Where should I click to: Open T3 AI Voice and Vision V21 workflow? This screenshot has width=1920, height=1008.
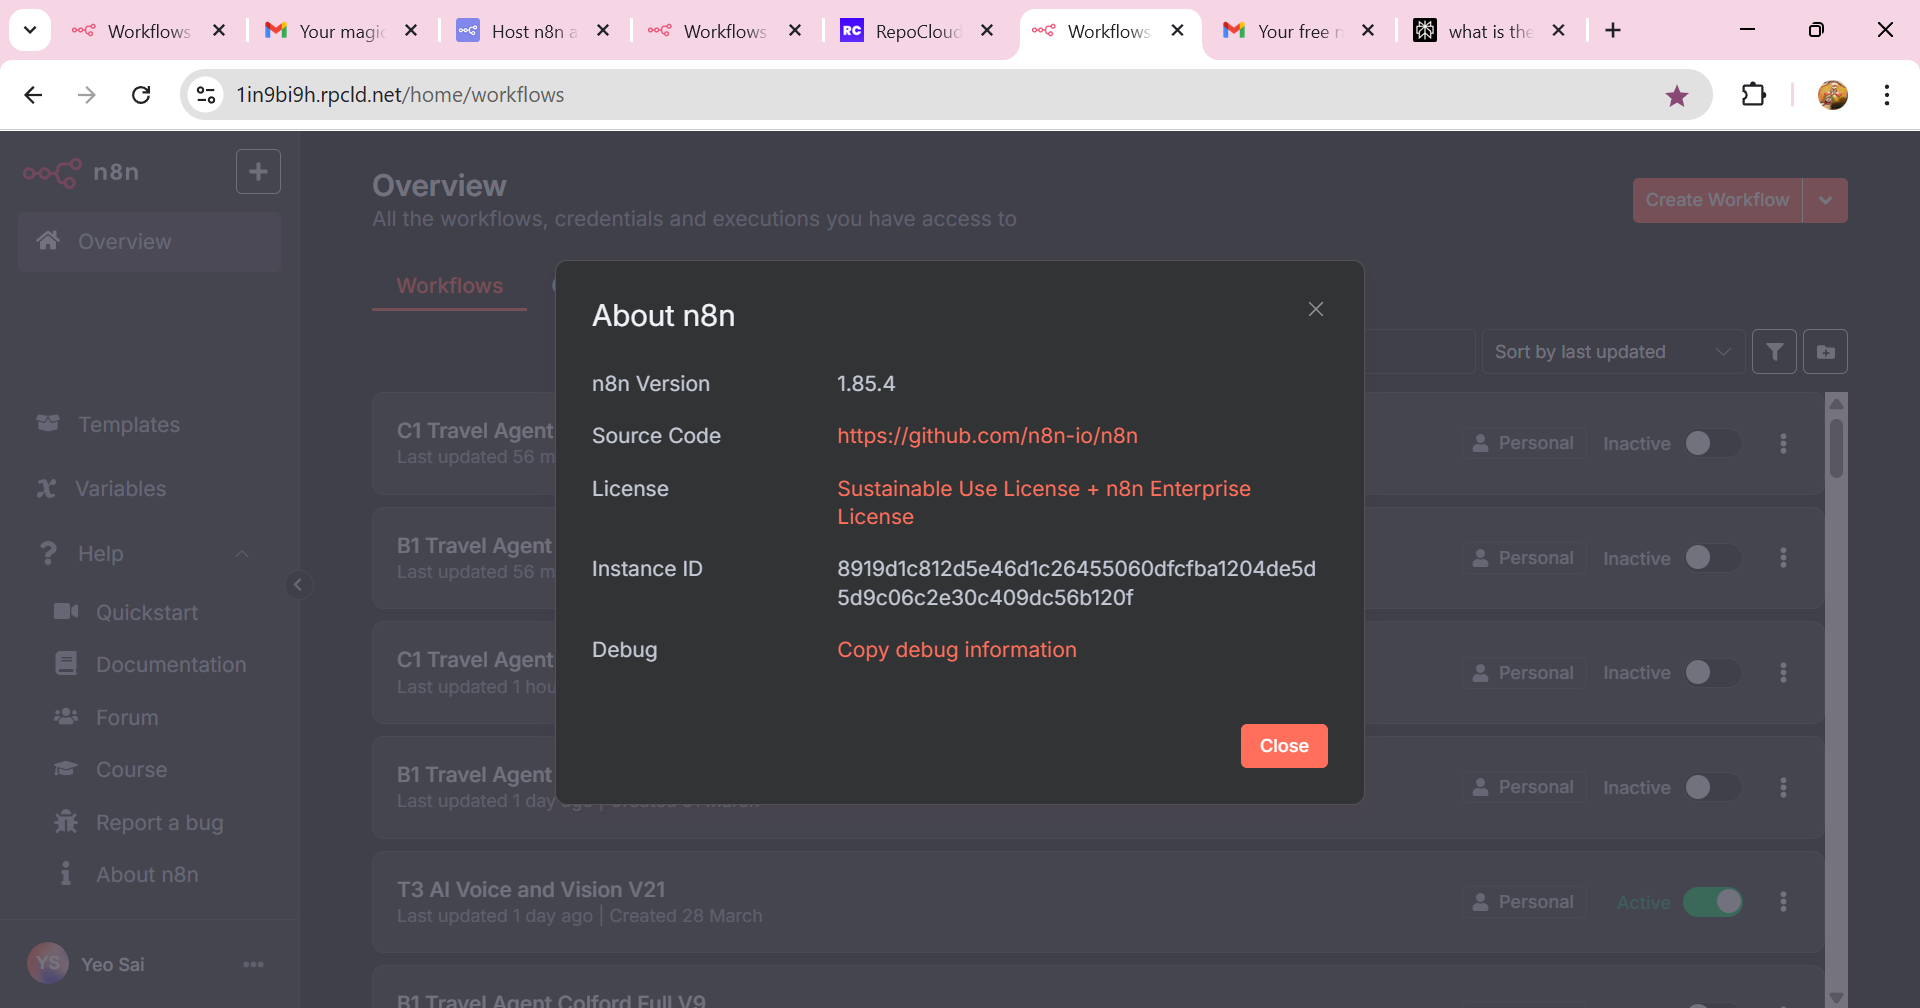point(531,889)
